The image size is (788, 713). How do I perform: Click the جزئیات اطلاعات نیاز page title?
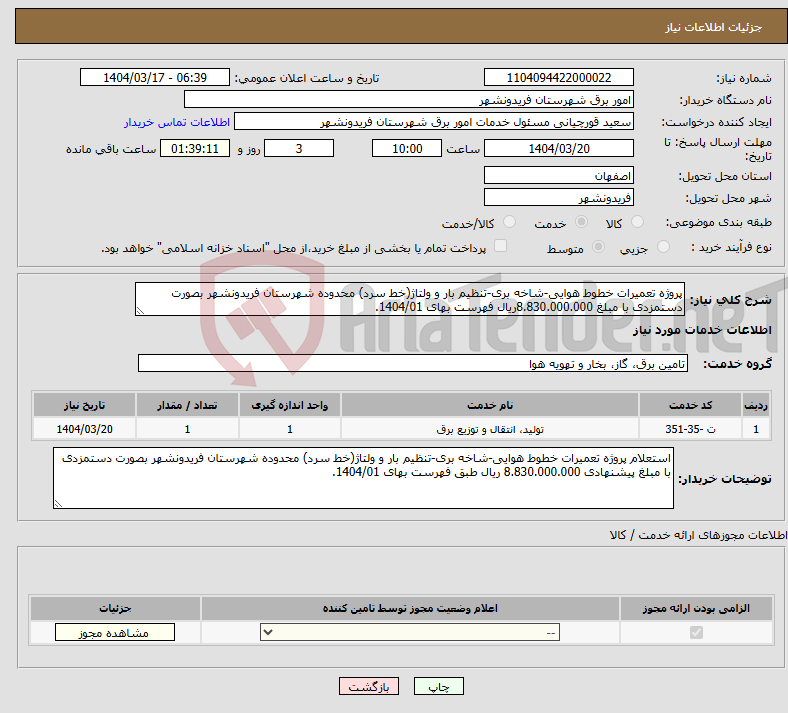tap(714, 27)
